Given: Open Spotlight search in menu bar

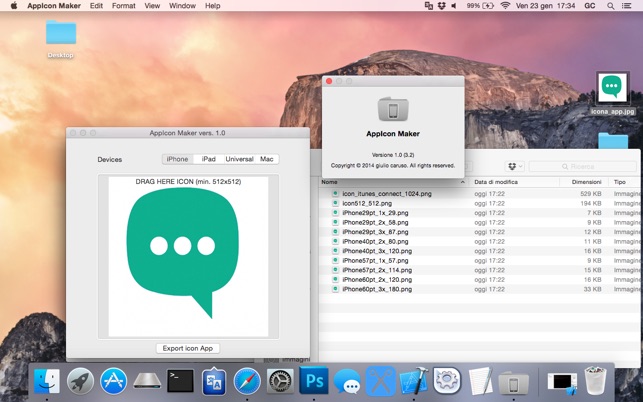Looking at the screenshot, I should [611, 6].
